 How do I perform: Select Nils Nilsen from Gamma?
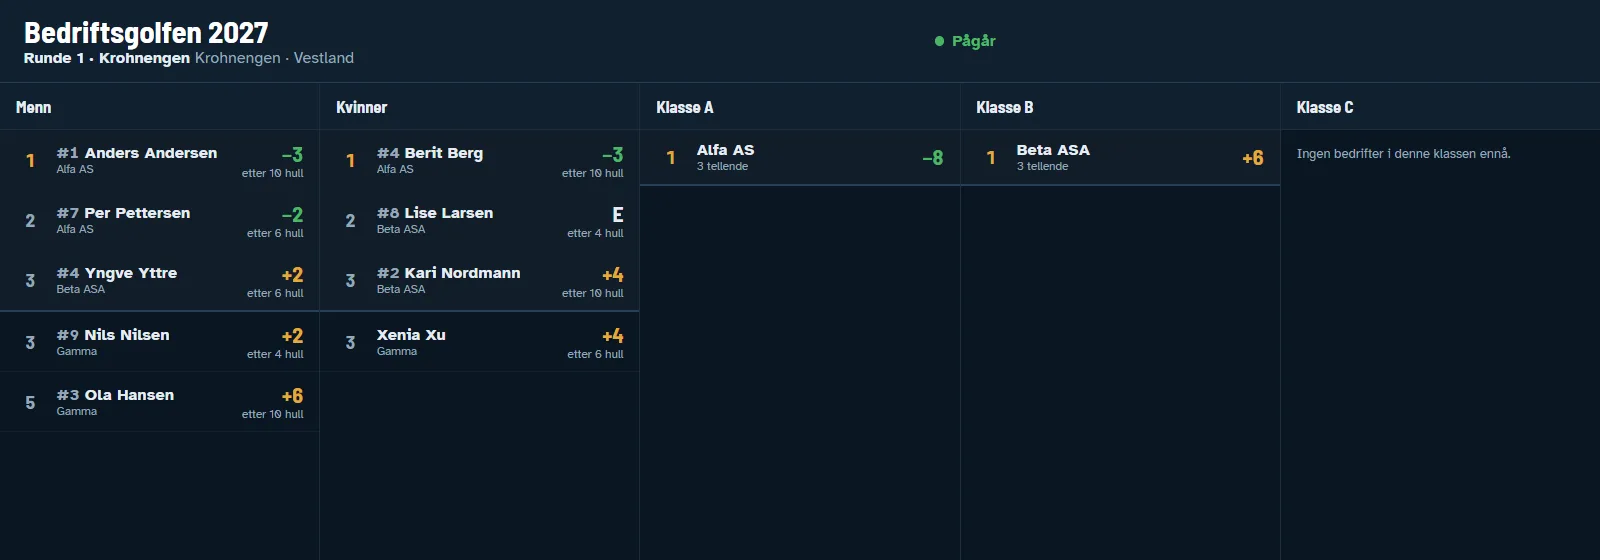[160, 342]
